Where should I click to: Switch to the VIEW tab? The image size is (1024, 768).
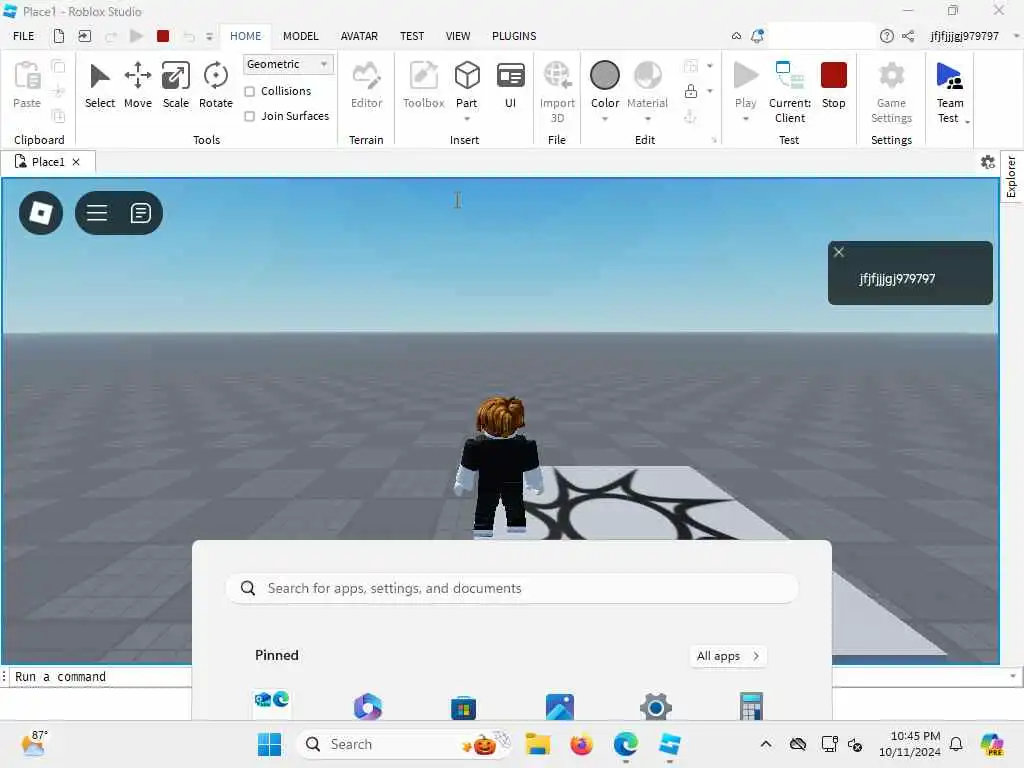point(458,36)
